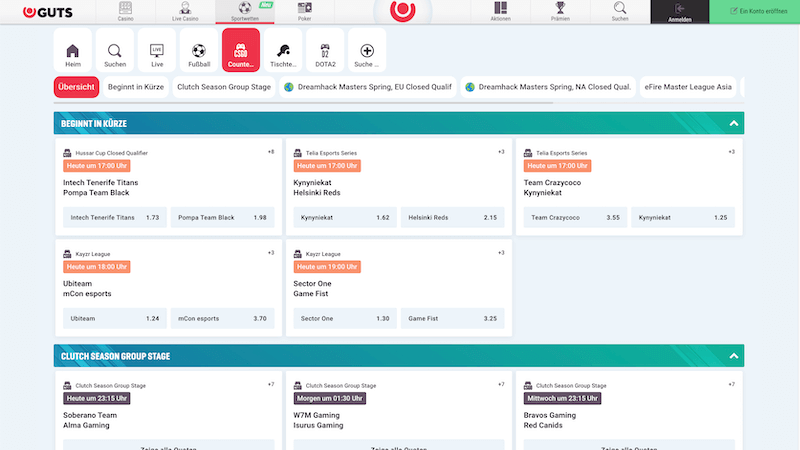Open Dreamhack Masters Spring NA Closed Qual tab

pyautogui.click(x=548, y=87)
